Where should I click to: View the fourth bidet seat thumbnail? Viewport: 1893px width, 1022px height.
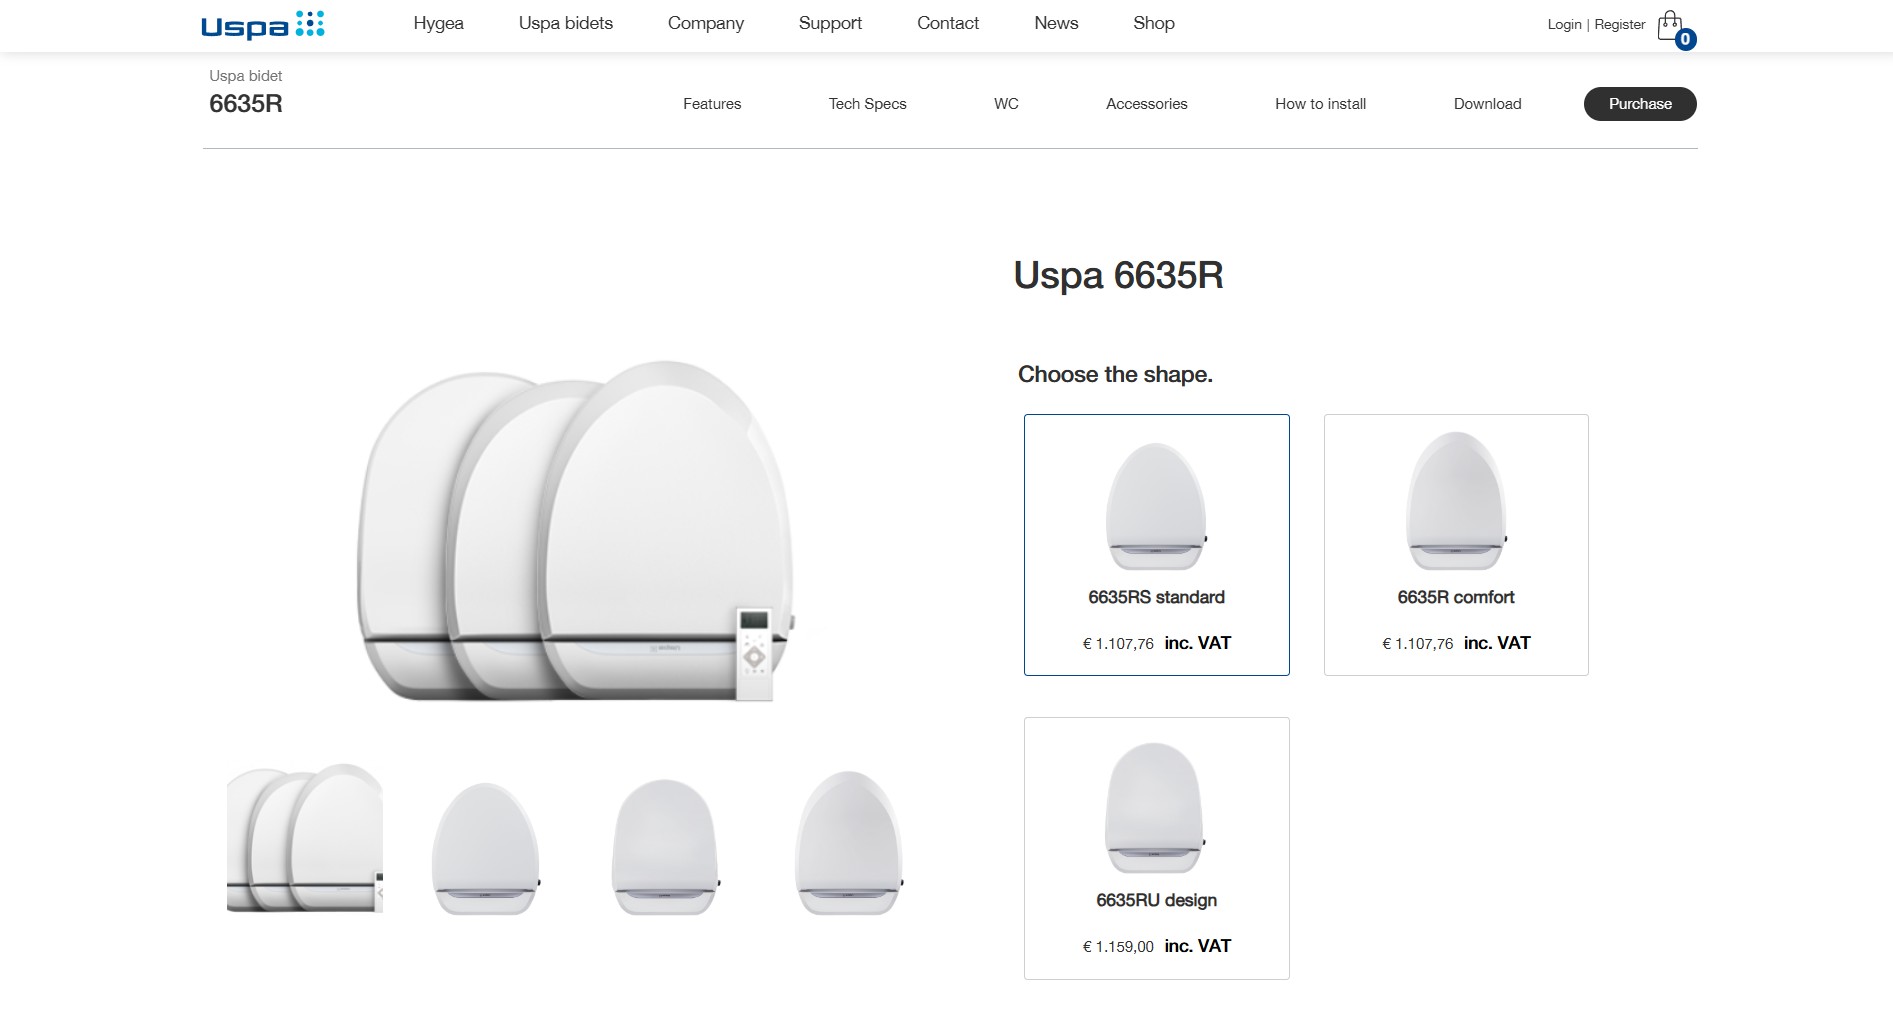pyautogui.click(x=849, y=843)
